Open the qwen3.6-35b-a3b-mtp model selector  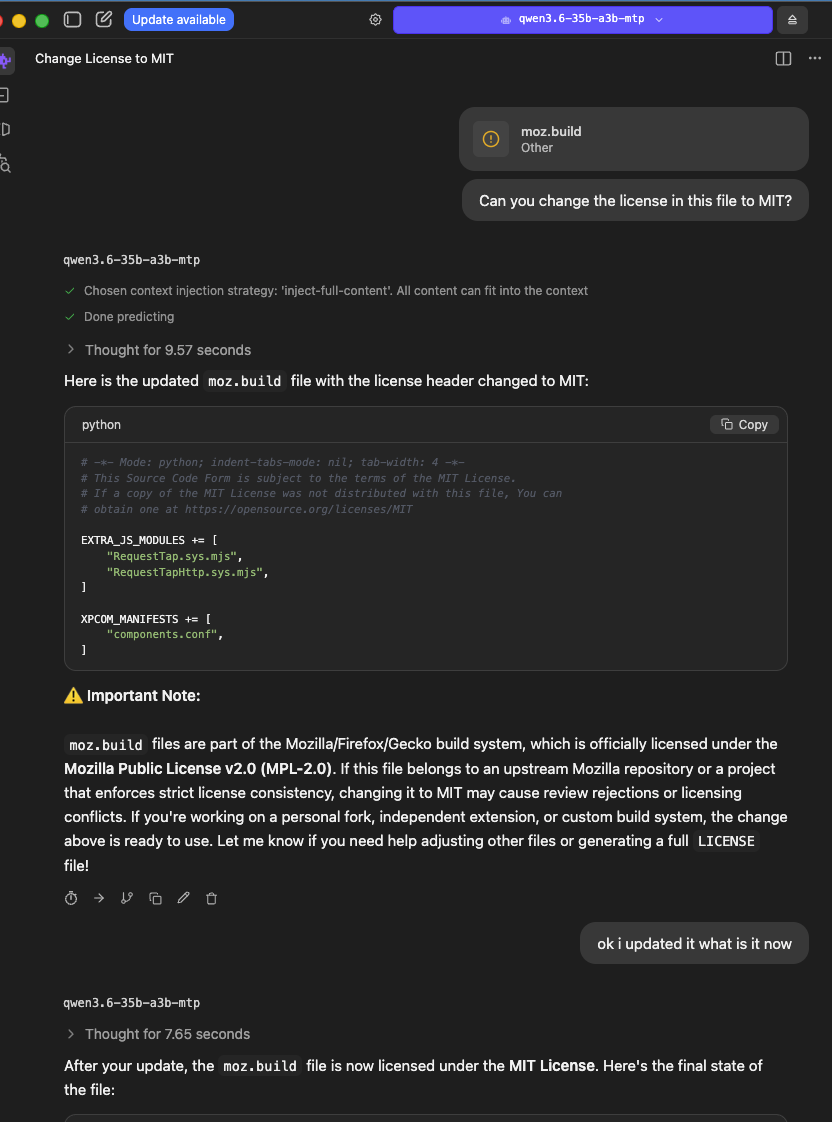click(x=582, y=19)
